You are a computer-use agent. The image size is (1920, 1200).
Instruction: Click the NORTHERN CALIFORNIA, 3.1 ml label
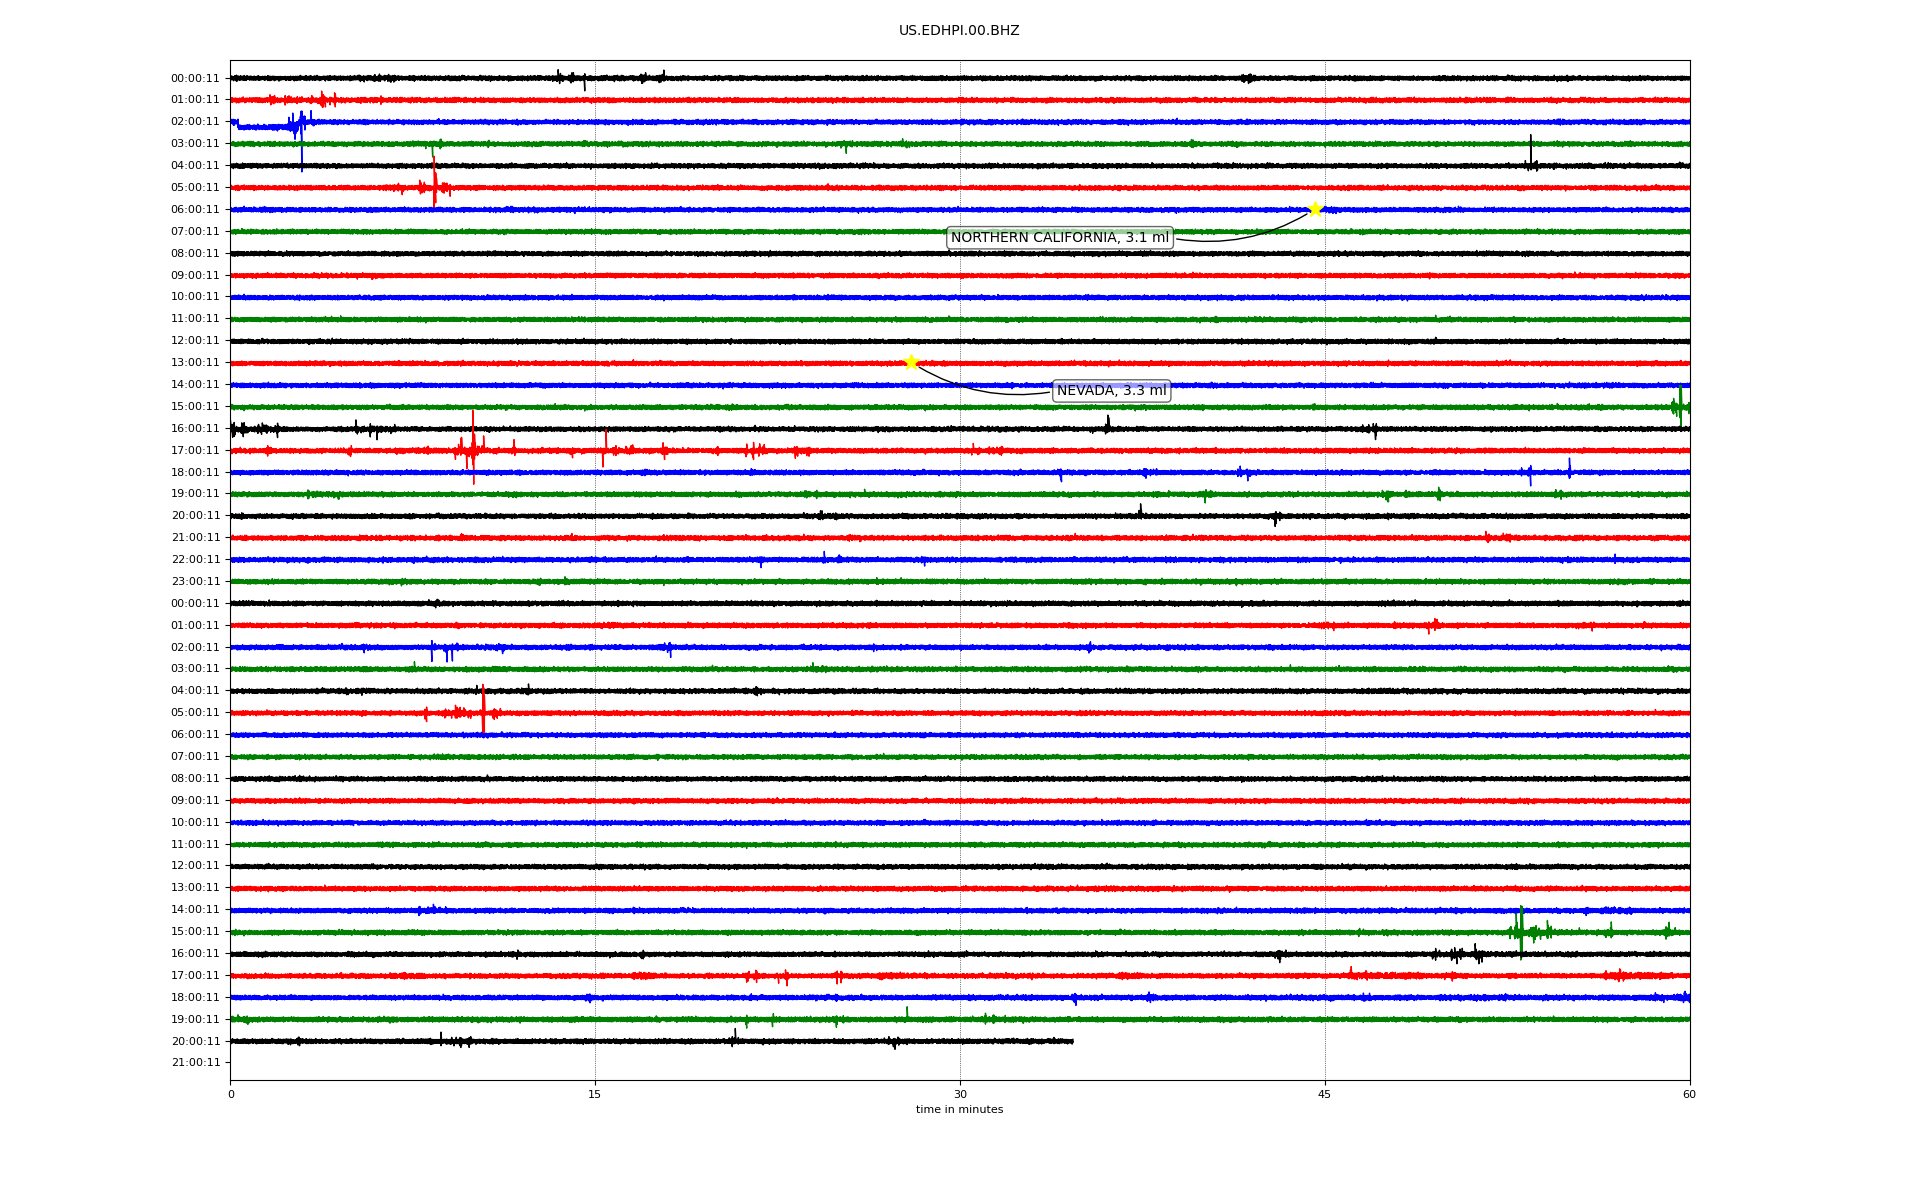(1059, 238)
